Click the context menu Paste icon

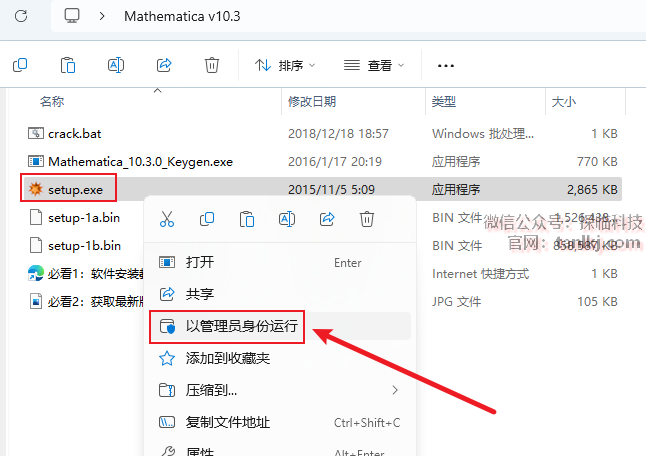click(247, 219)
